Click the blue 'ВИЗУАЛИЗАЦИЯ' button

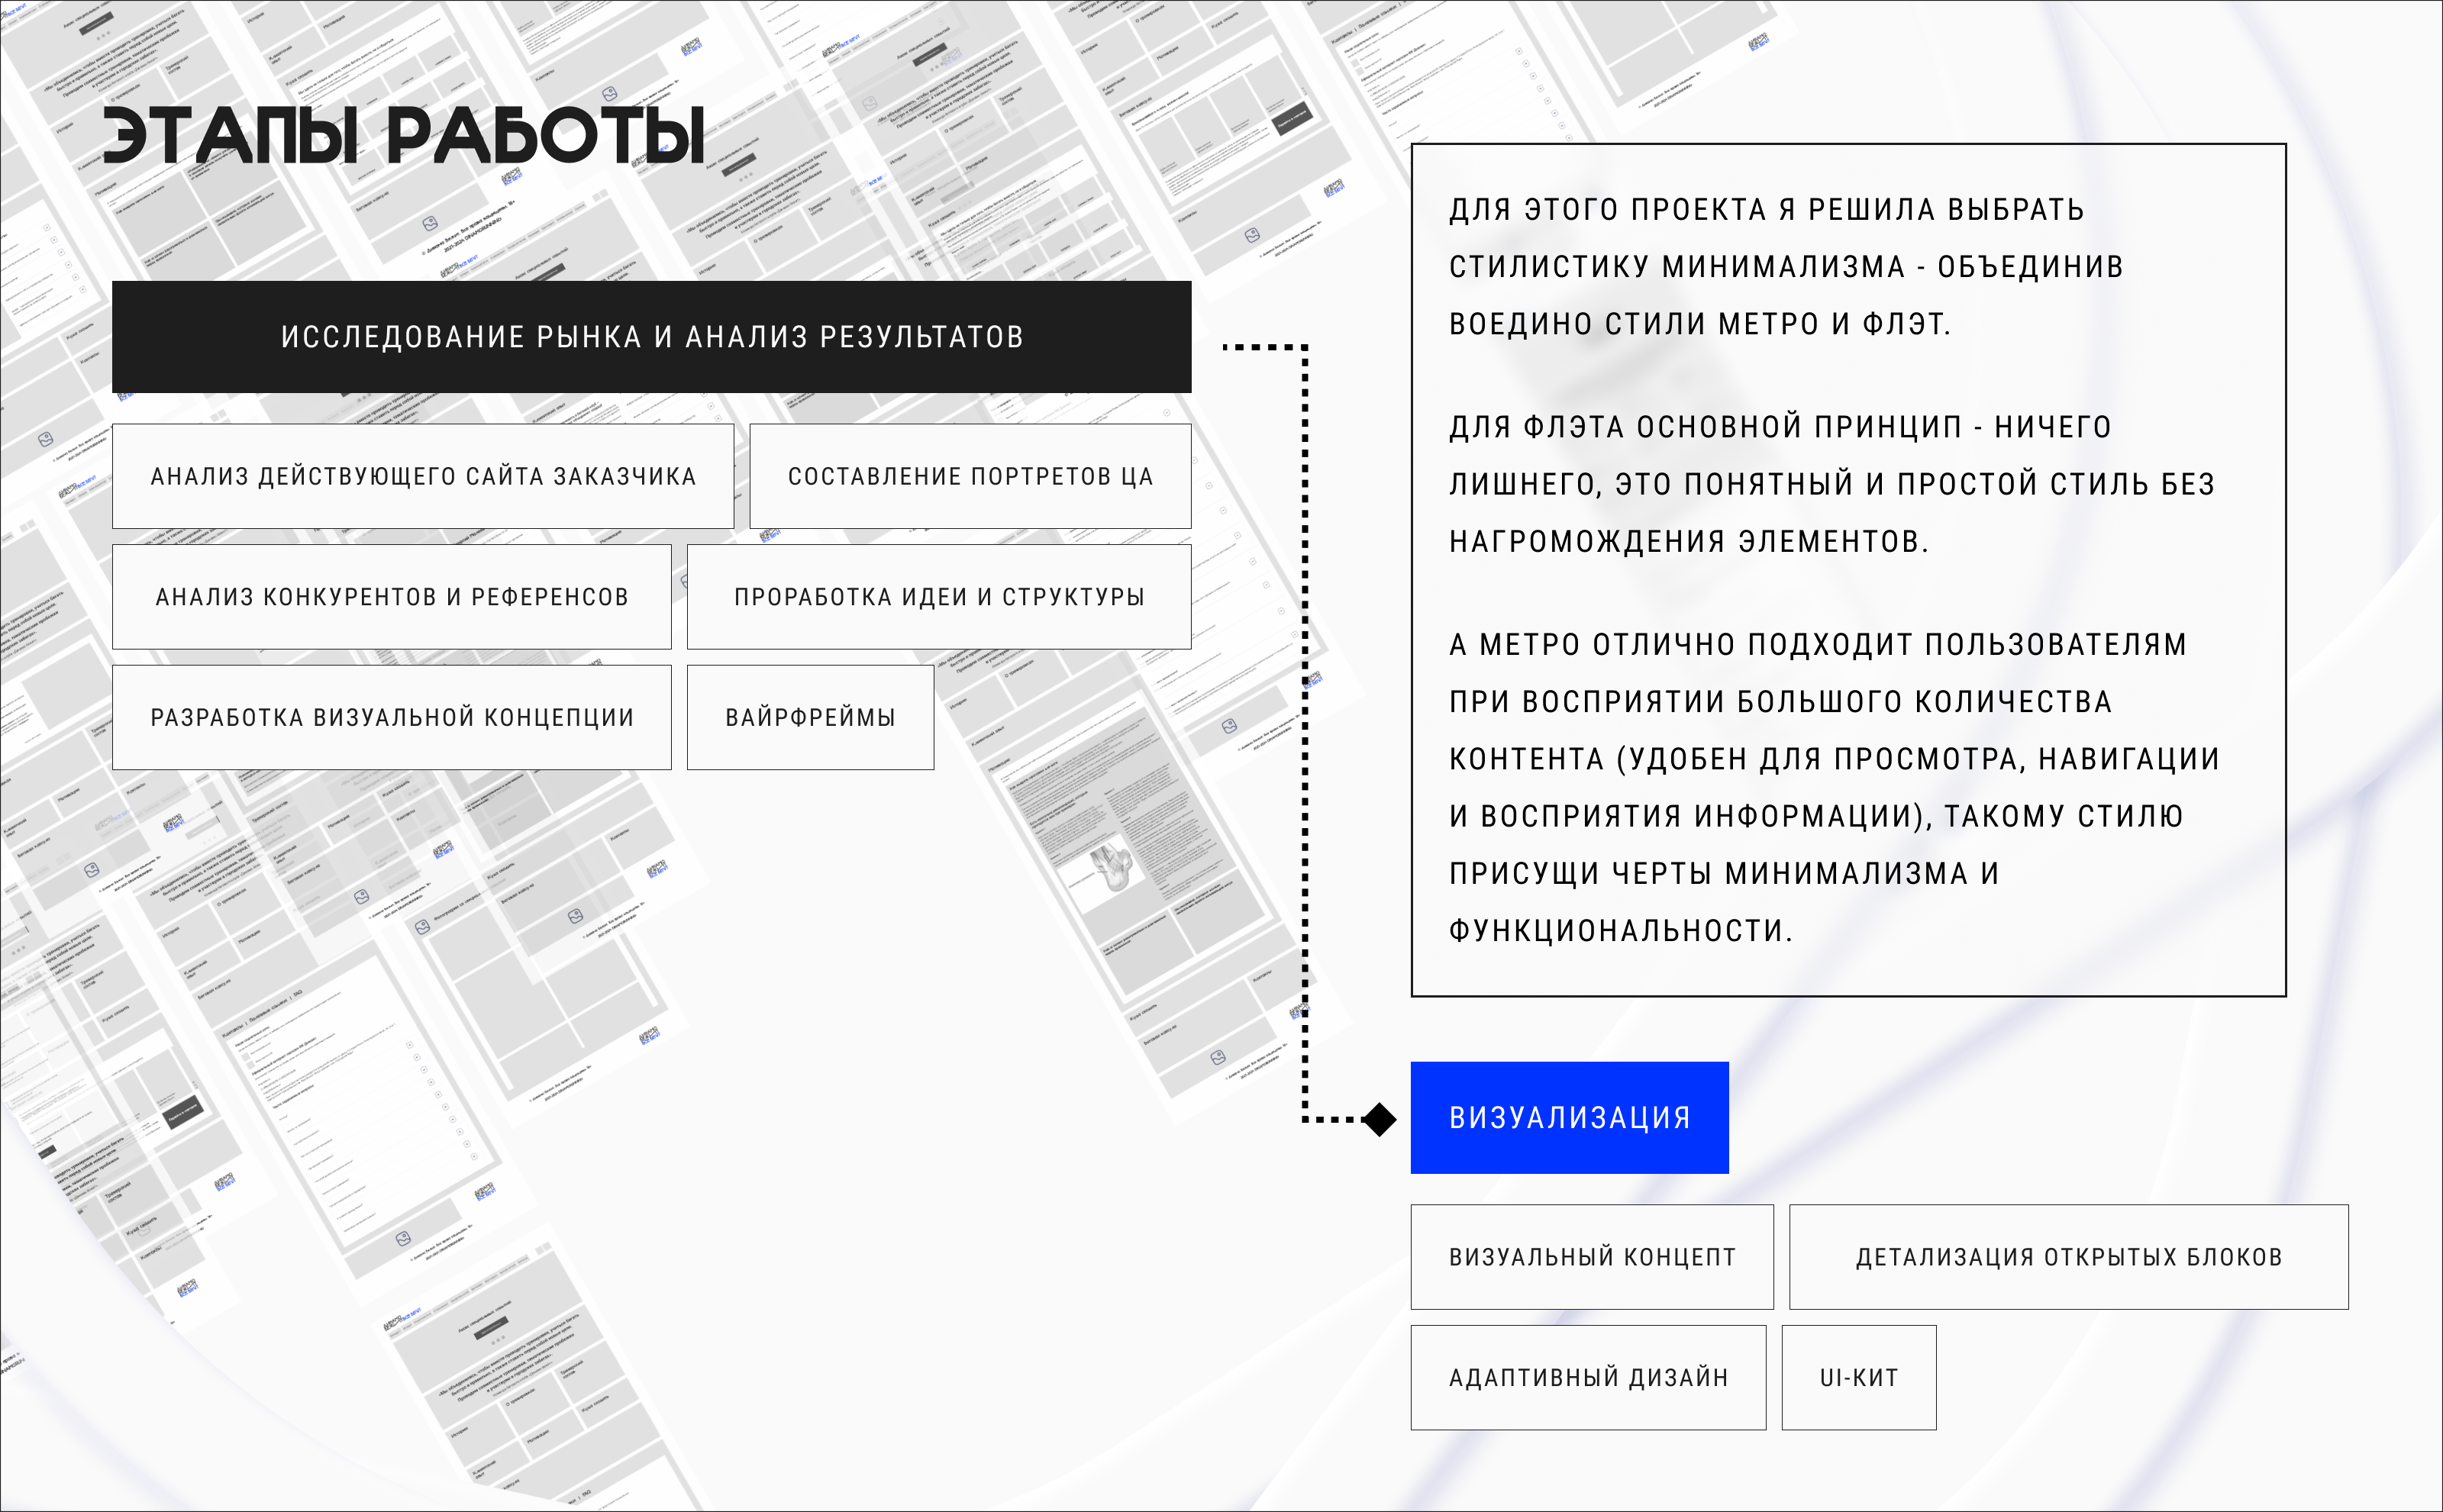1569,1117
